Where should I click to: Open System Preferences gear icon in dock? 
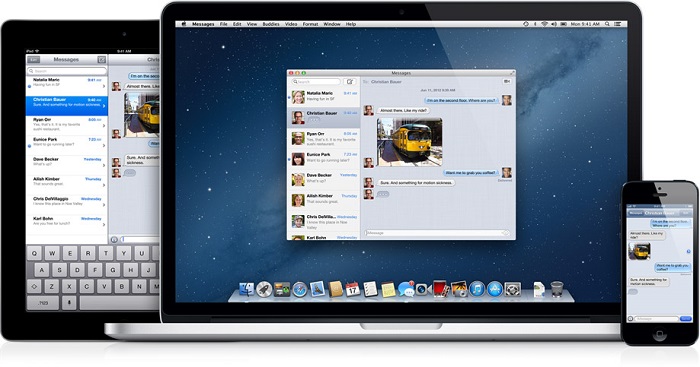click(x=512, y=289)
